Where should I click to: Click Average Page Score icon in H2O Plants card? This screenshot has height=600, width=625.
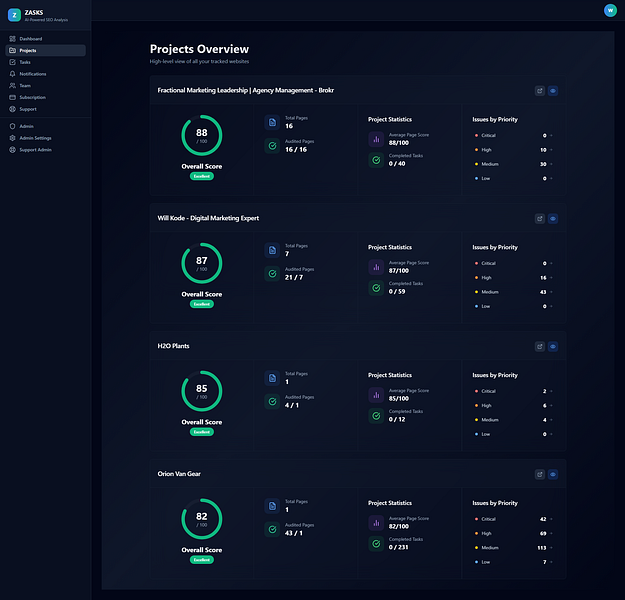point(376,395)
